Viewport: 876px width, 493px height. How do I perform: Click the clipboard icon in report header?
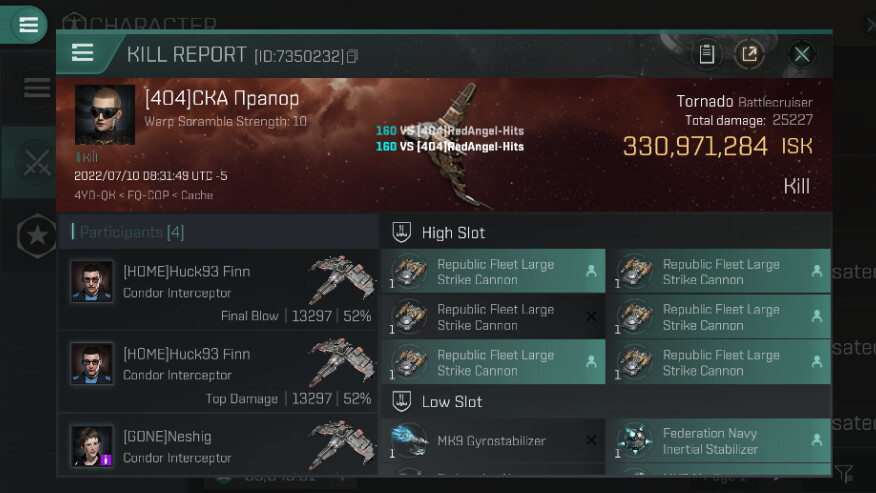(x=707, y=54)
